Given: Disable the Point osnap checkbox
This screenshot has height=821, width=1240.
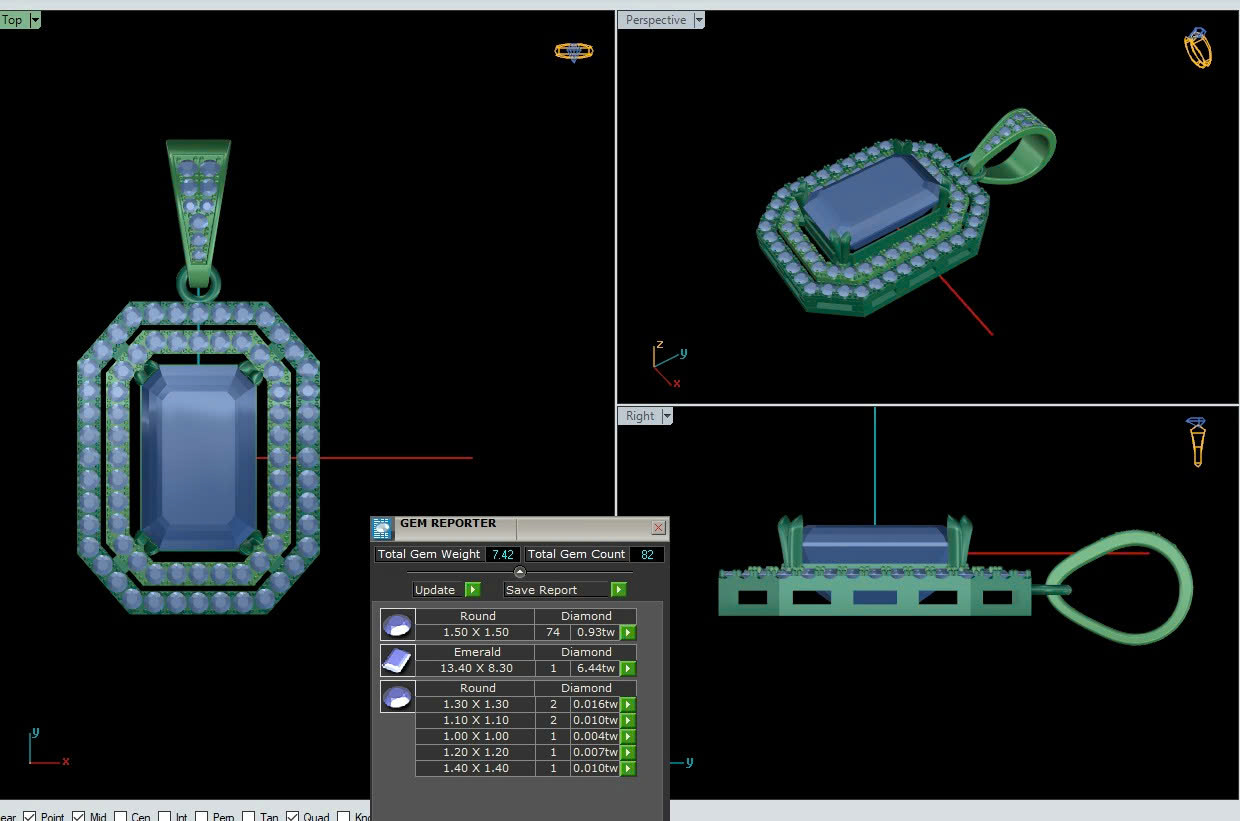Looking at the screenshot, I should click(30, 816).
